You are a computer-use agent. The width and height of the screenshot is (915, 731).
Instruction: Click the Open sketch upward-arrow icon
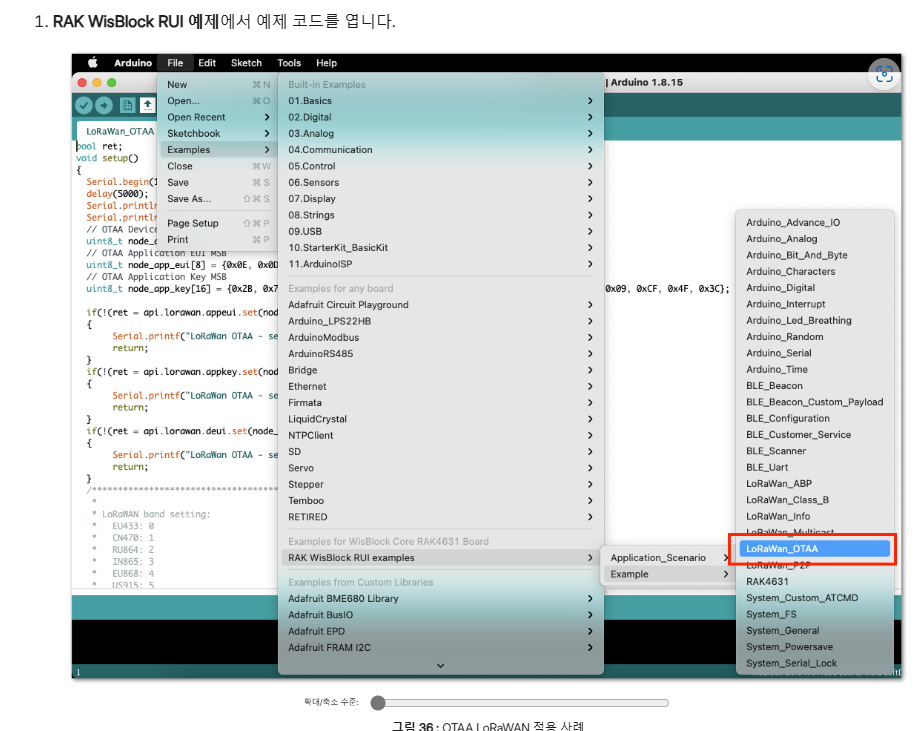coord(148,105)
